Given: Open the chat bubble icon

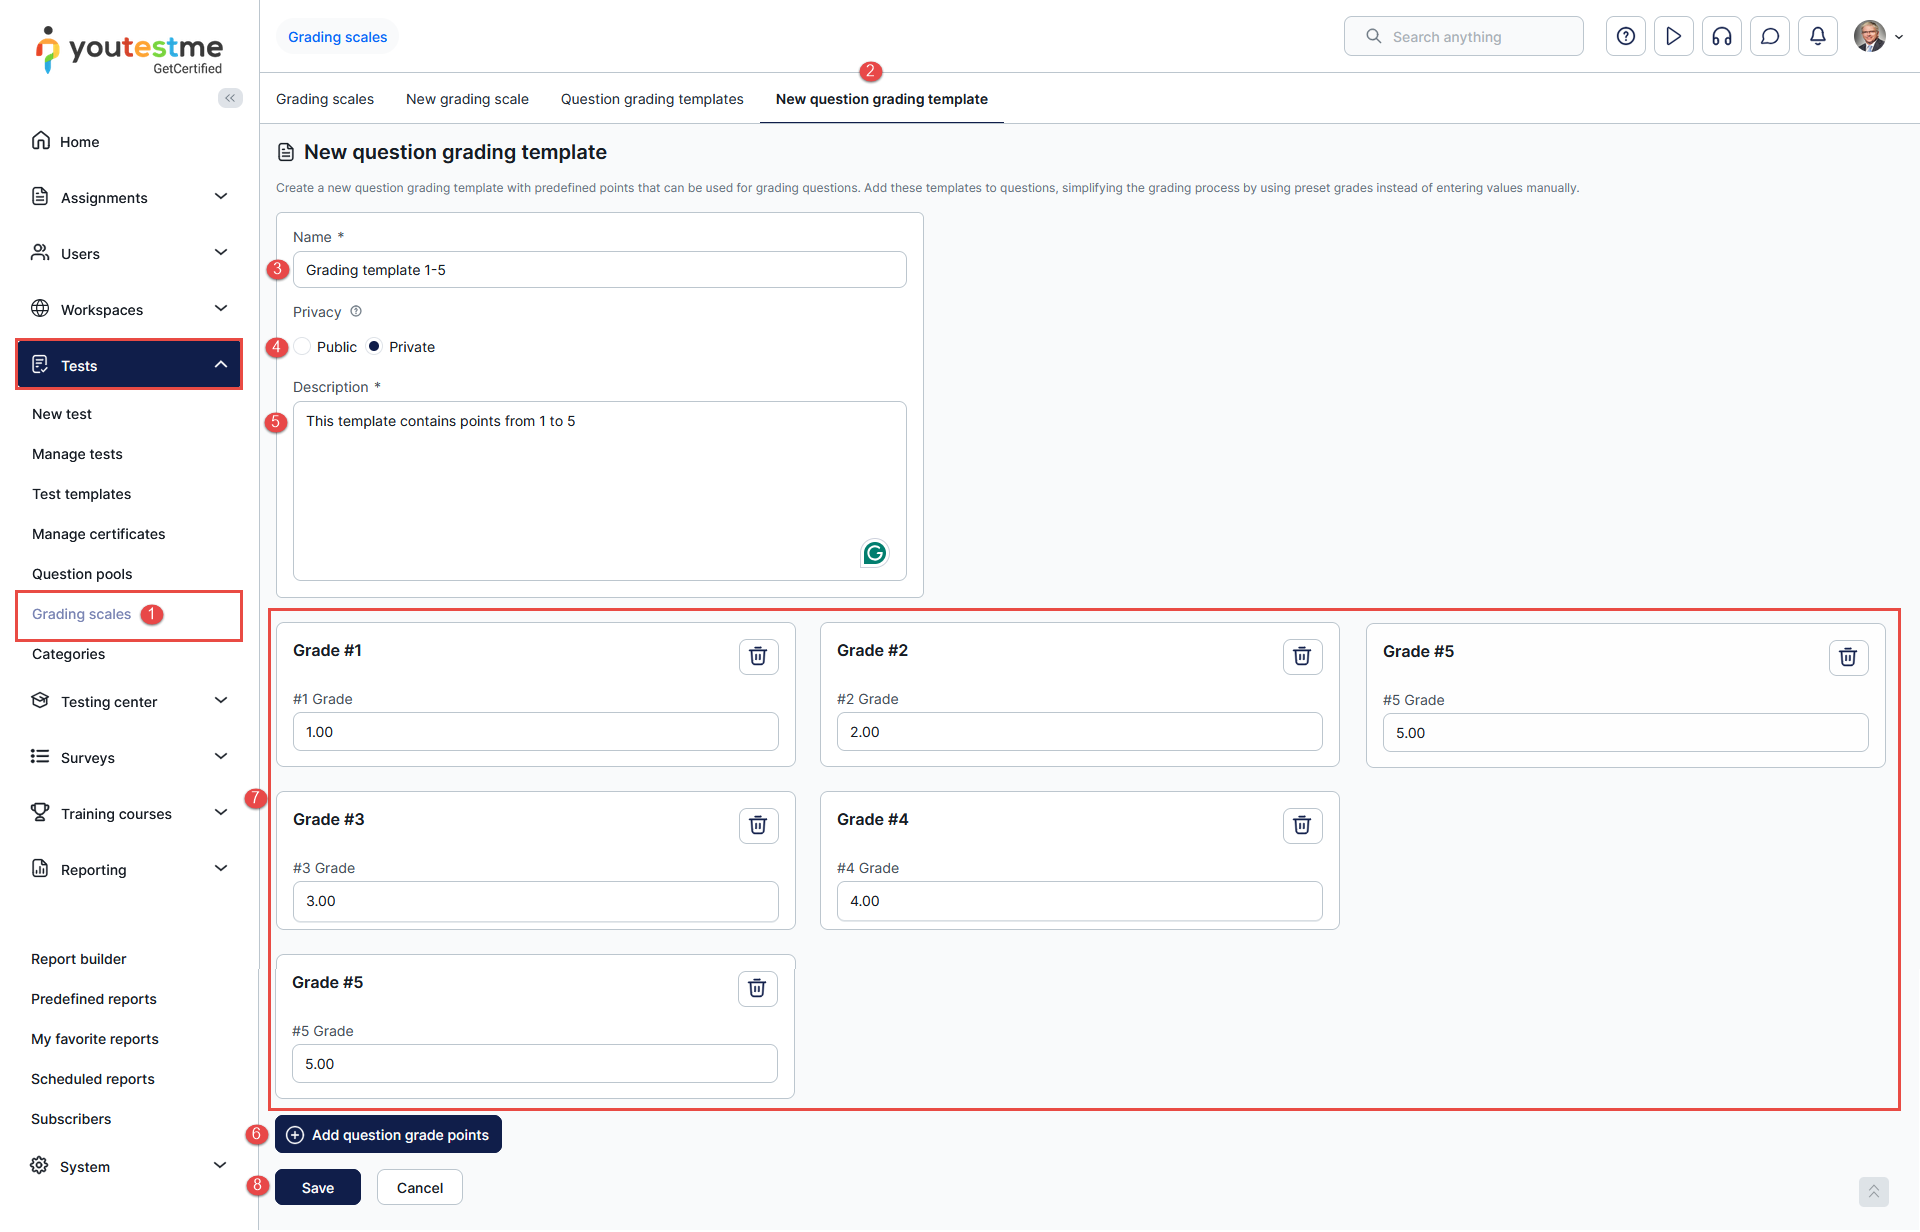Looking at the screenshot, I should (x=1769, y=37).
